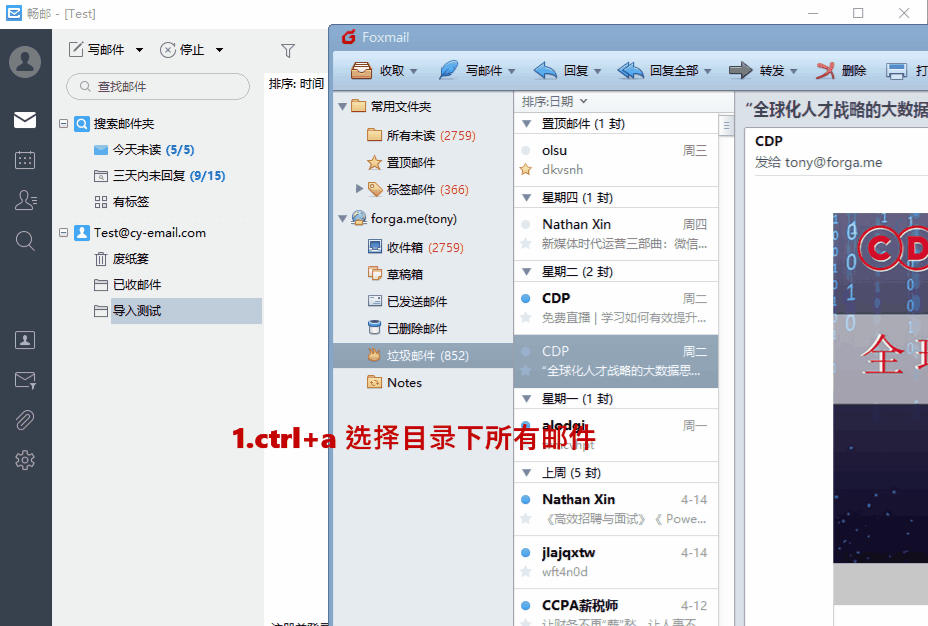This screenshot has height=626, width=928.
Task: Select the 垃圾邮件 (852) folder
Action: (x=423, y=356)
